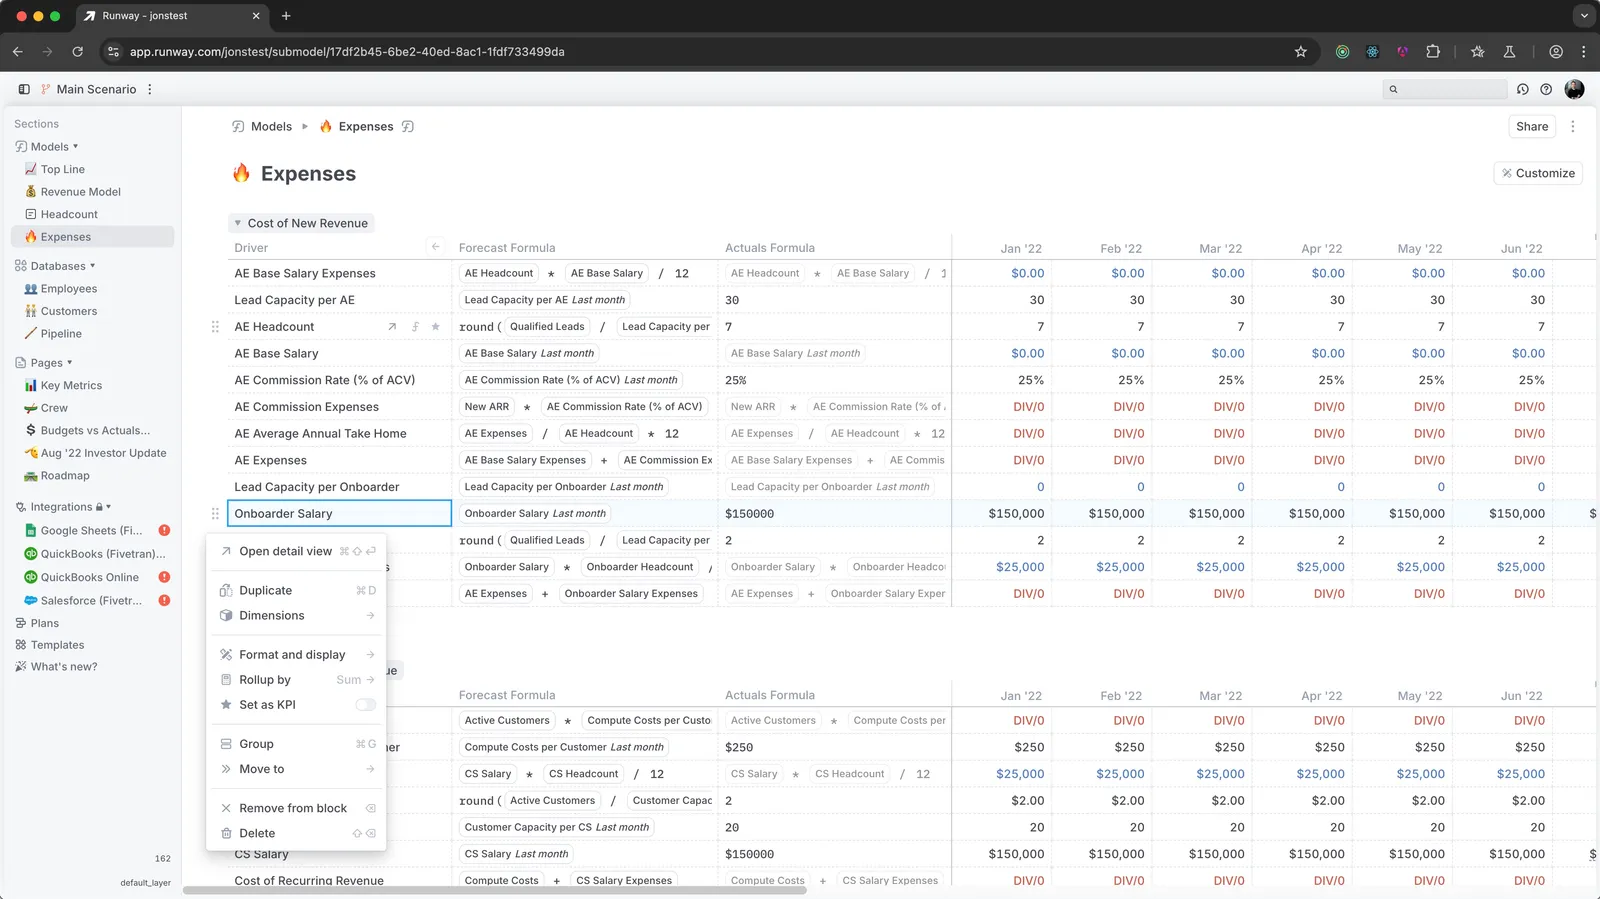Open the Rollup by Sum submenu
Viewport: 1600px width, 899px height.
(296, 680)
